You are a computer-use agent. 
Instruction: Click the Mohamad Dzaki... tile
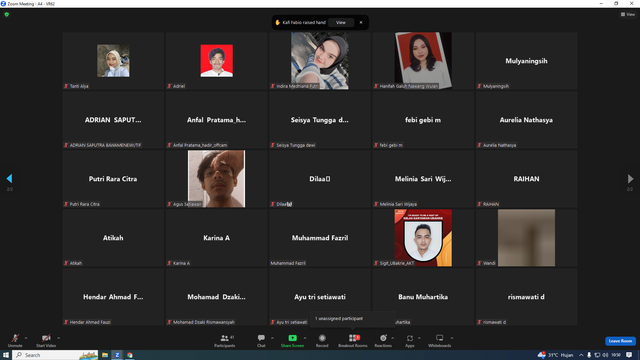point(217,297)
